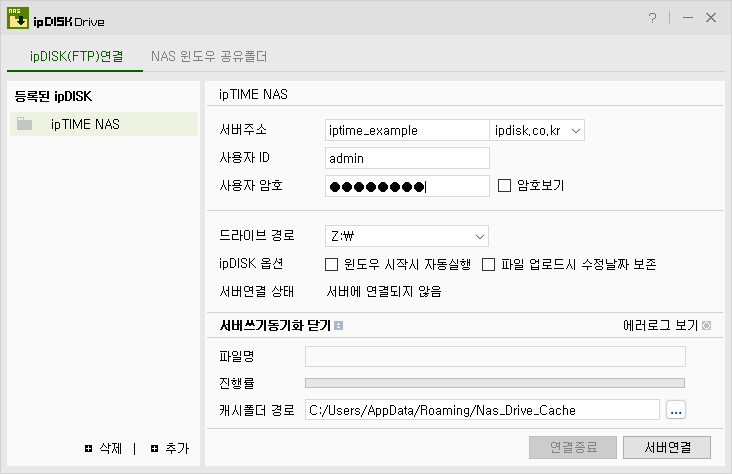Collapse the 서버쓰기동기화 닫기 section
Image resolution: width=732 pixels, height=474 pixels.
[275, 326]
